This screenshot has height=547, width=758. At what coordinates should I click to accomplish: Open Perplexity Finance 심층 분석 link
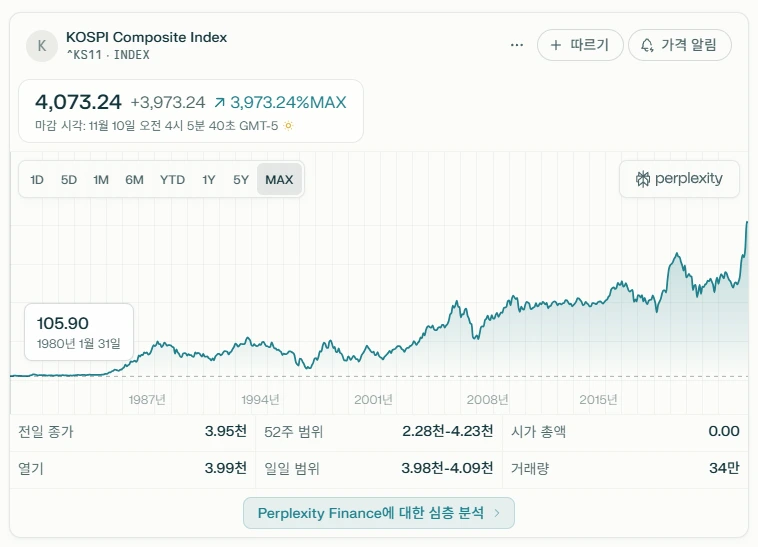click(370, 513)
